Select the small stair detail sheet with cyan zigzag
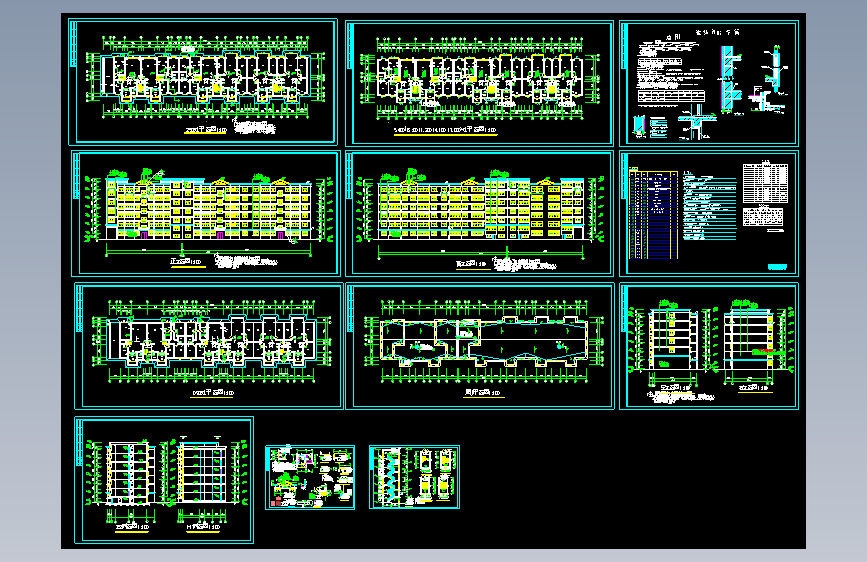This screenshot has height=562, width=867. [x=414, y=477]
